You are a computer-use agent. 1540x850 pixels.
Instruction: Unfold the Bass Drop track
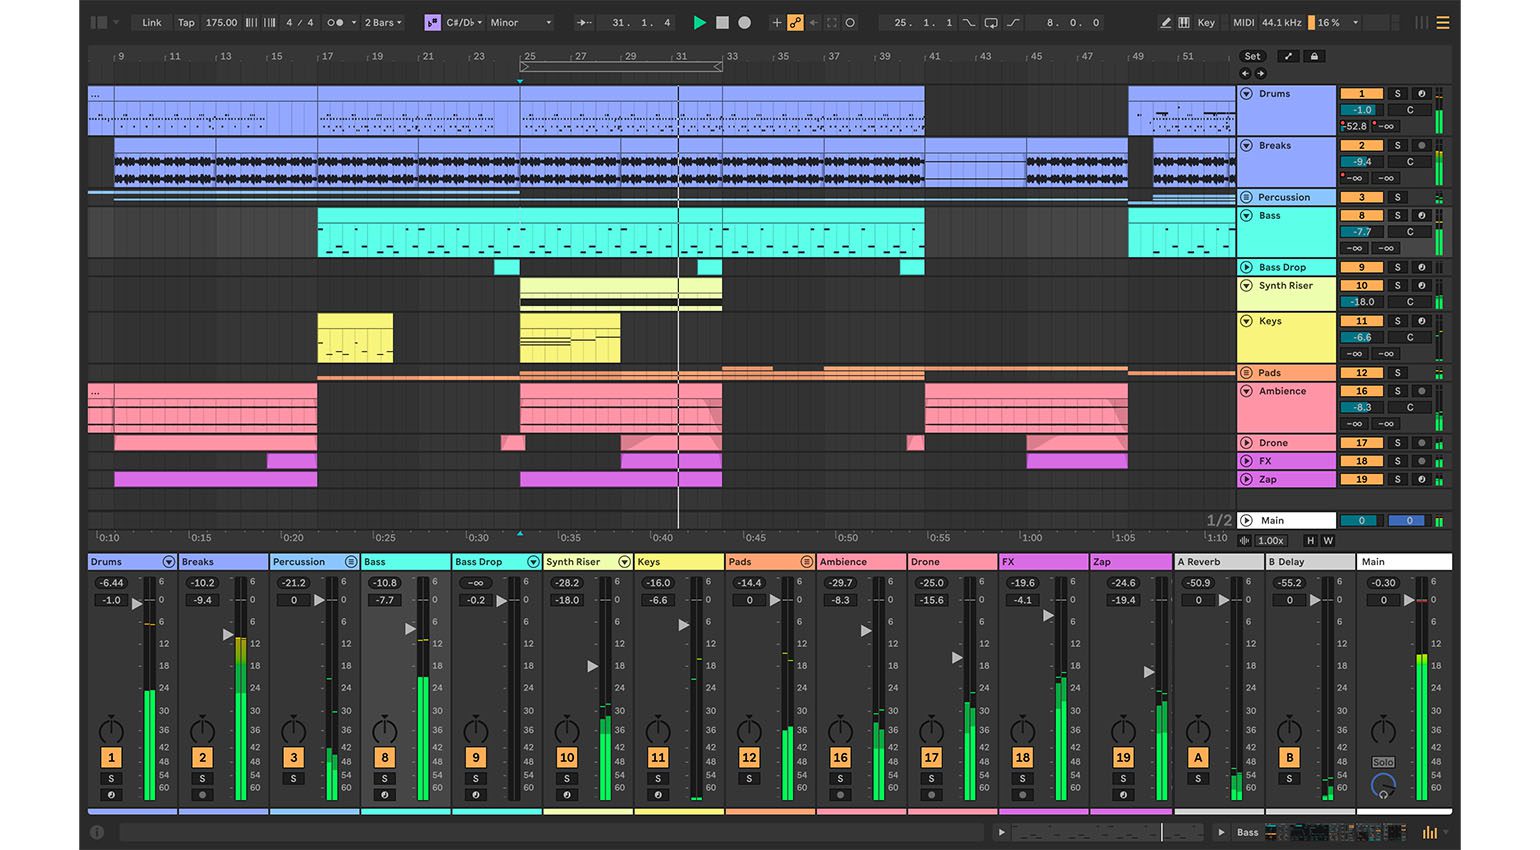point(1247,268)
